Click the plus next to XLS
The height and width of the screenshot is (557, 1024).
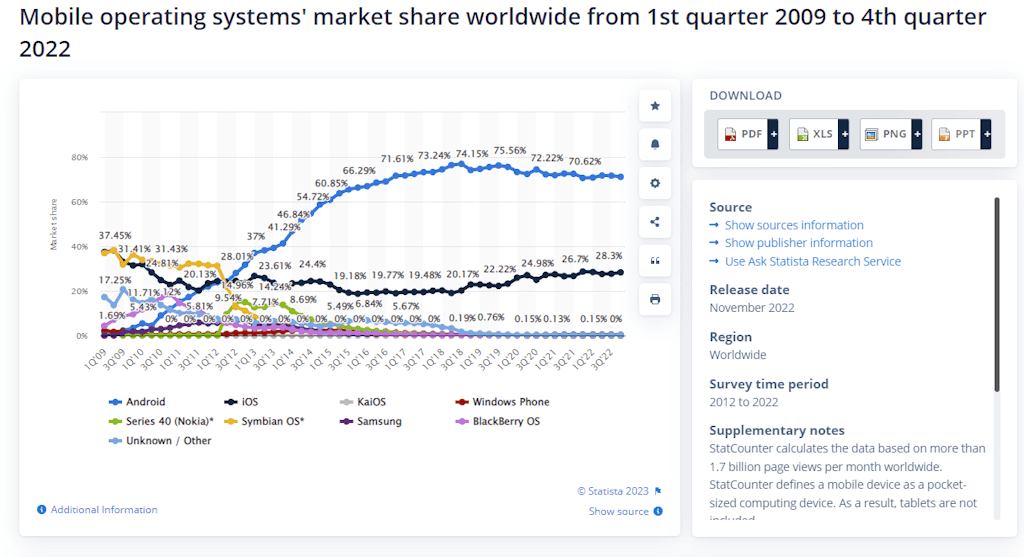point(844,134)
